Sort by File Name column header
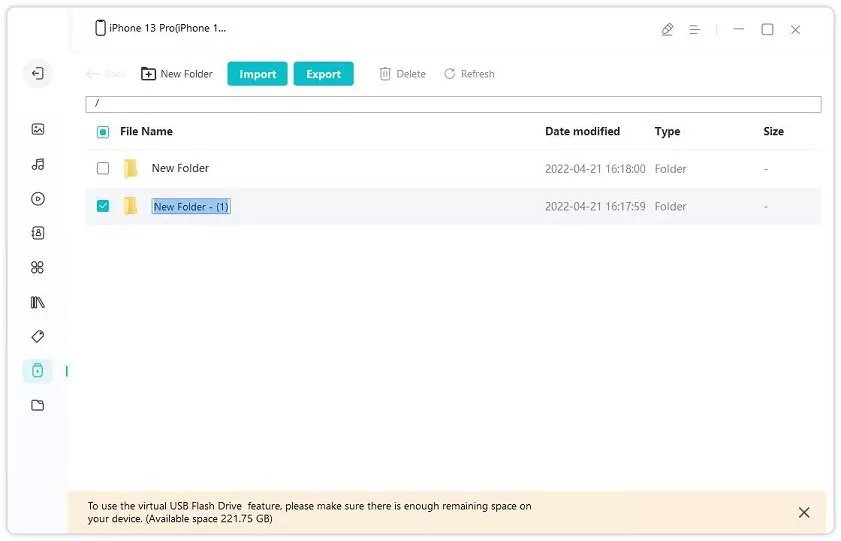 tap(146, 131)
